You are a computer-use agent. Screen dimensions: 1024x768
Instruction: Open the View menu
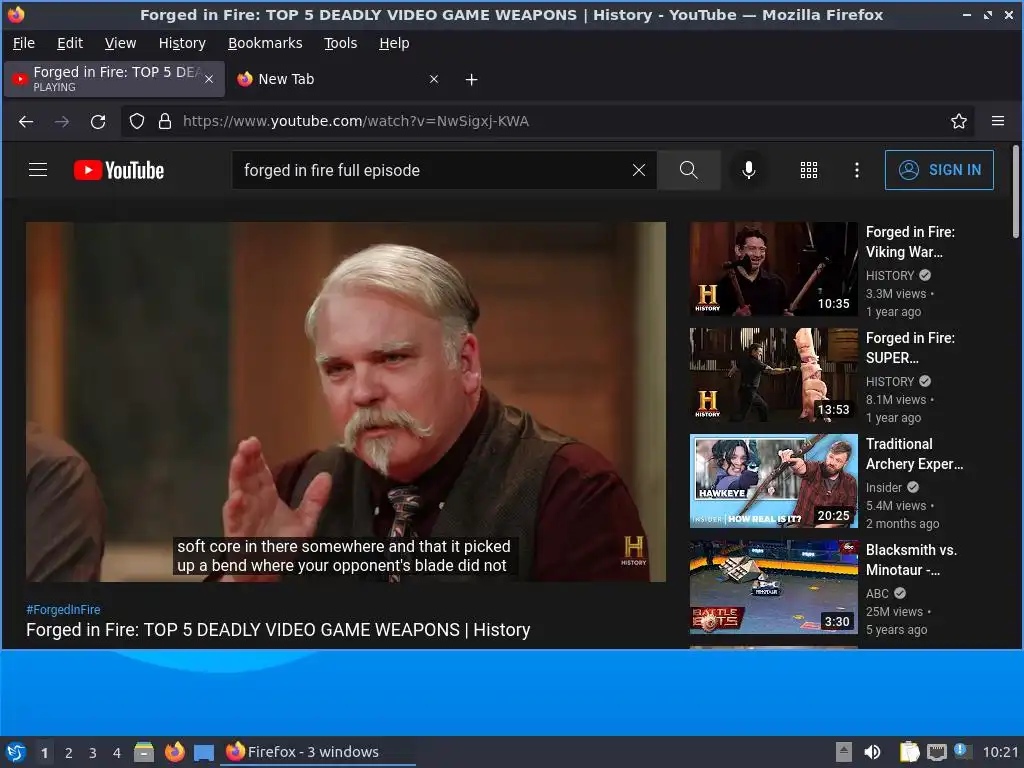tap(120, 43)
